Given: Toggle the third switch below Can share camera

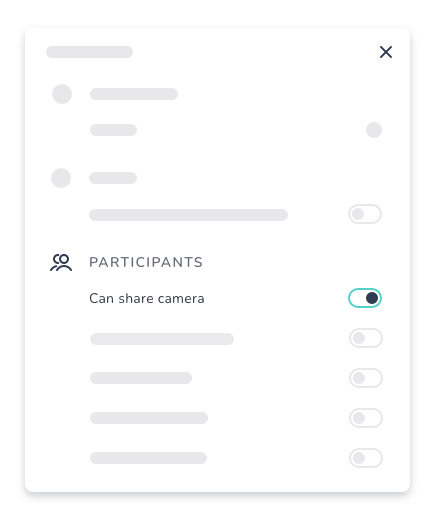Looking at the screenshot, I should tap(366, 418).
